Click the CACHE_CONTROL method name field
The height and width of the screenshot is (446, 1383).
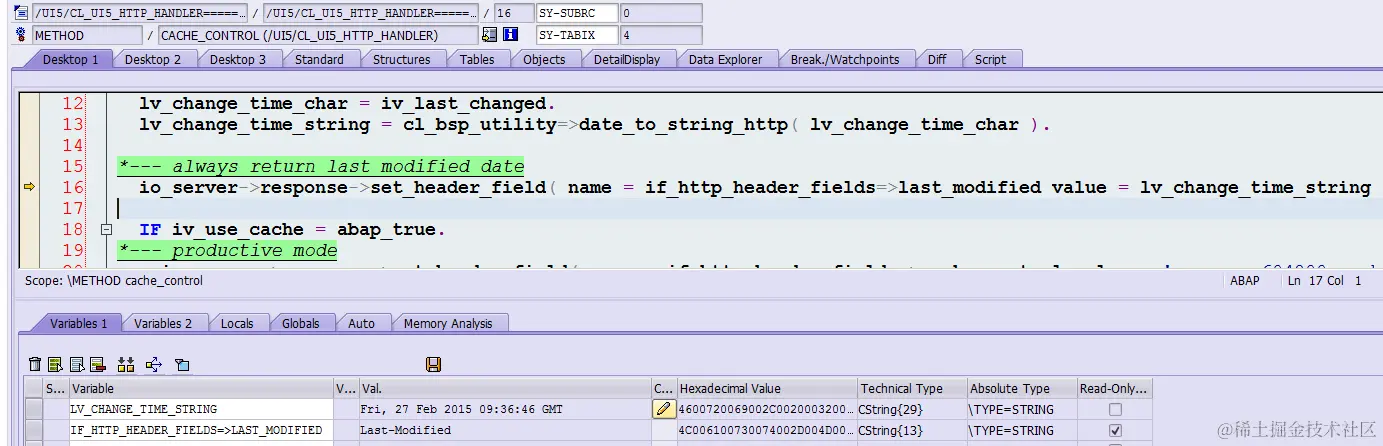318,35
